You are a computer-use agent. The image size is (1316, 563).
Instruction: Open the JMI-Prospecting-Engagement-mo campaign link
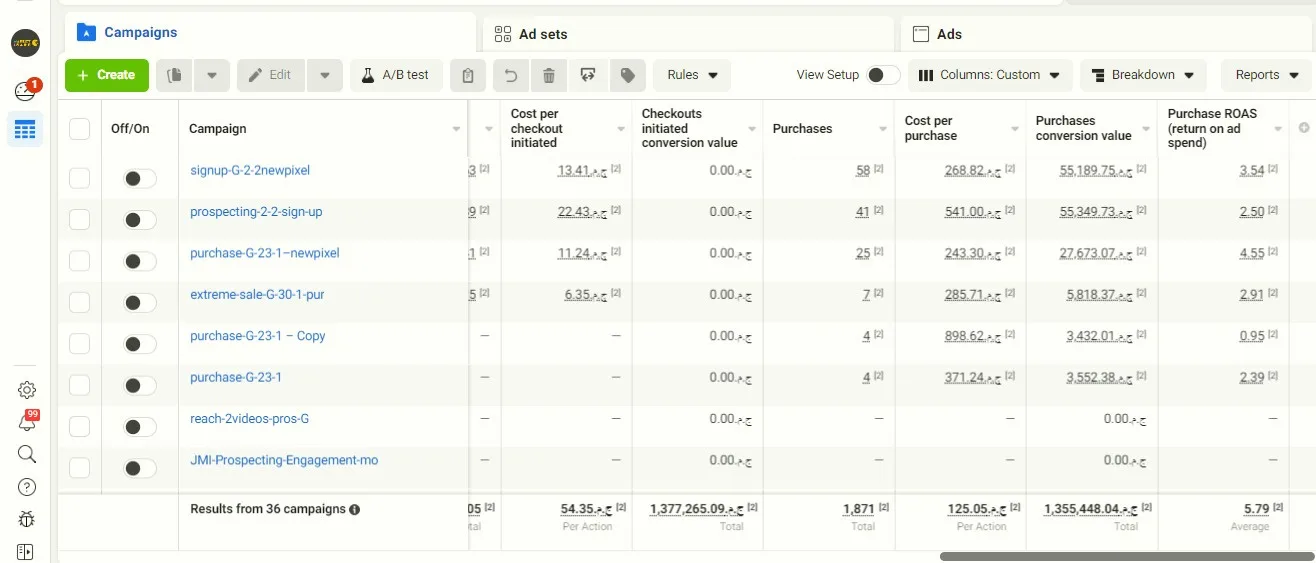coord(284,460)
